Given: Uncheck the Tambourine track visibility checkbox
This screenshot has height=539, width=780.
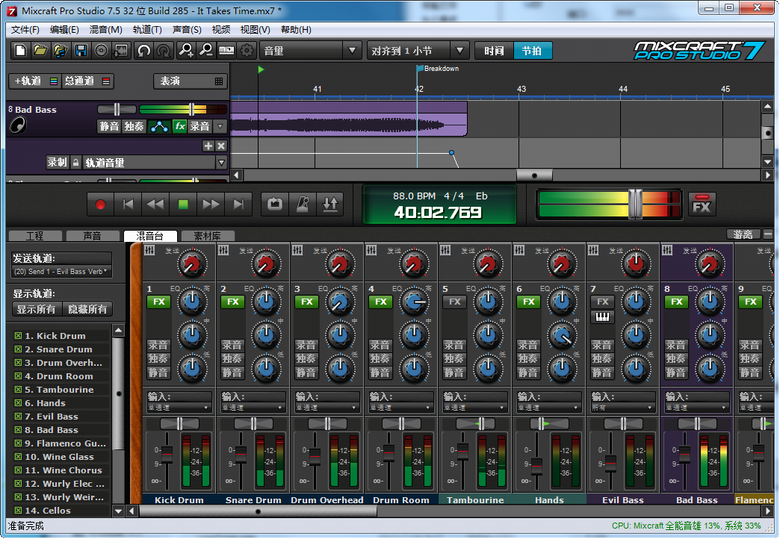Looking at the screenshot, I should (18, 390).
